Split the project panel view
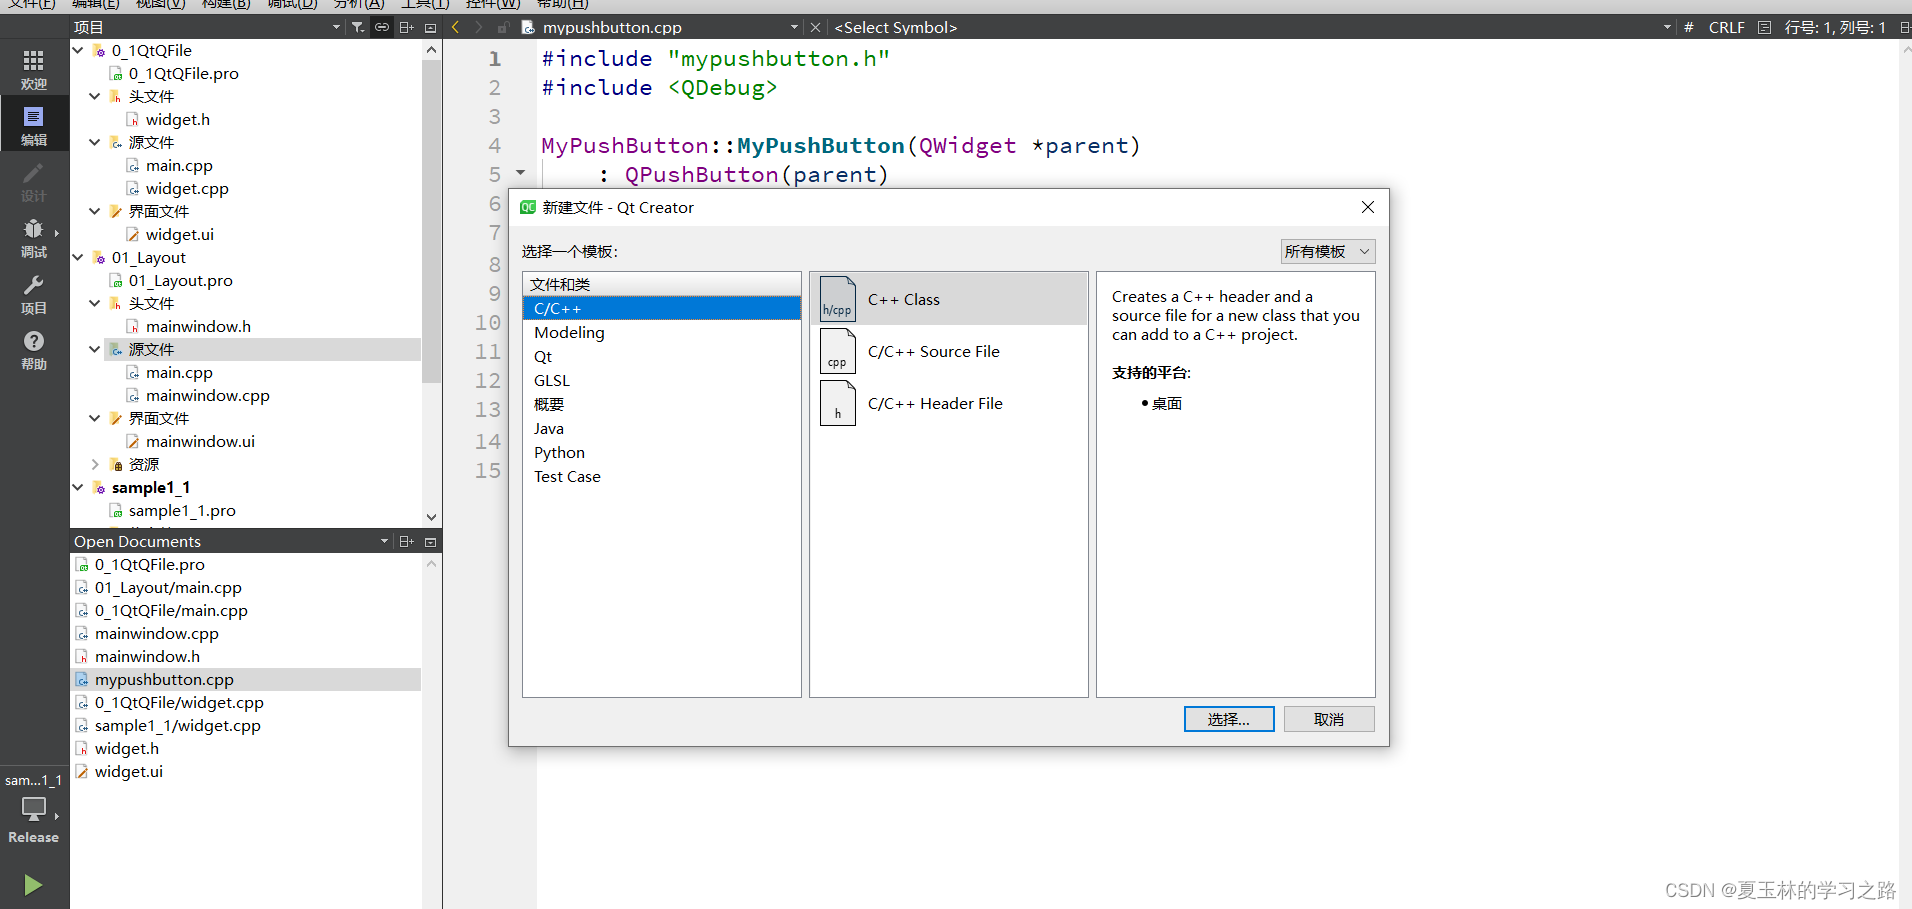 pyautogui.click(x=406, y=27)
